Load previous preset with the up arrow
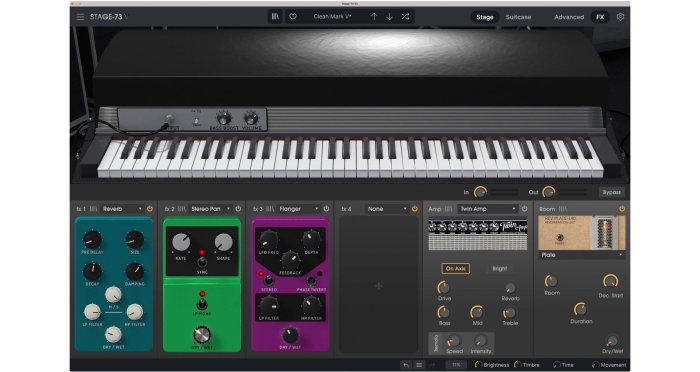Image resolution: width=700 pixels, height=372 pixels. 374,17
